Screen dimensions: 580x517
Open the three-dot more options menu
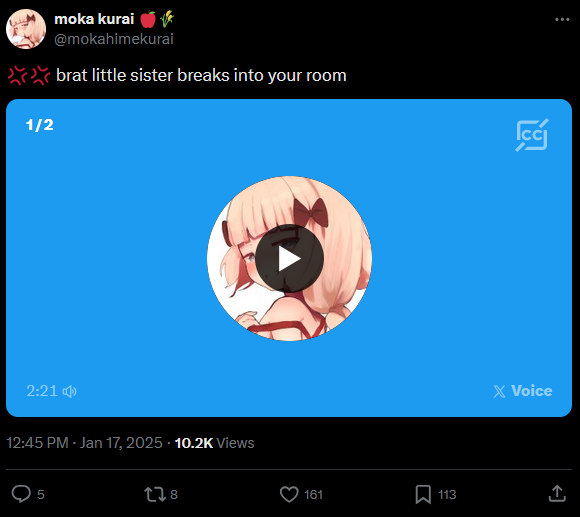[x=562, y=20]
